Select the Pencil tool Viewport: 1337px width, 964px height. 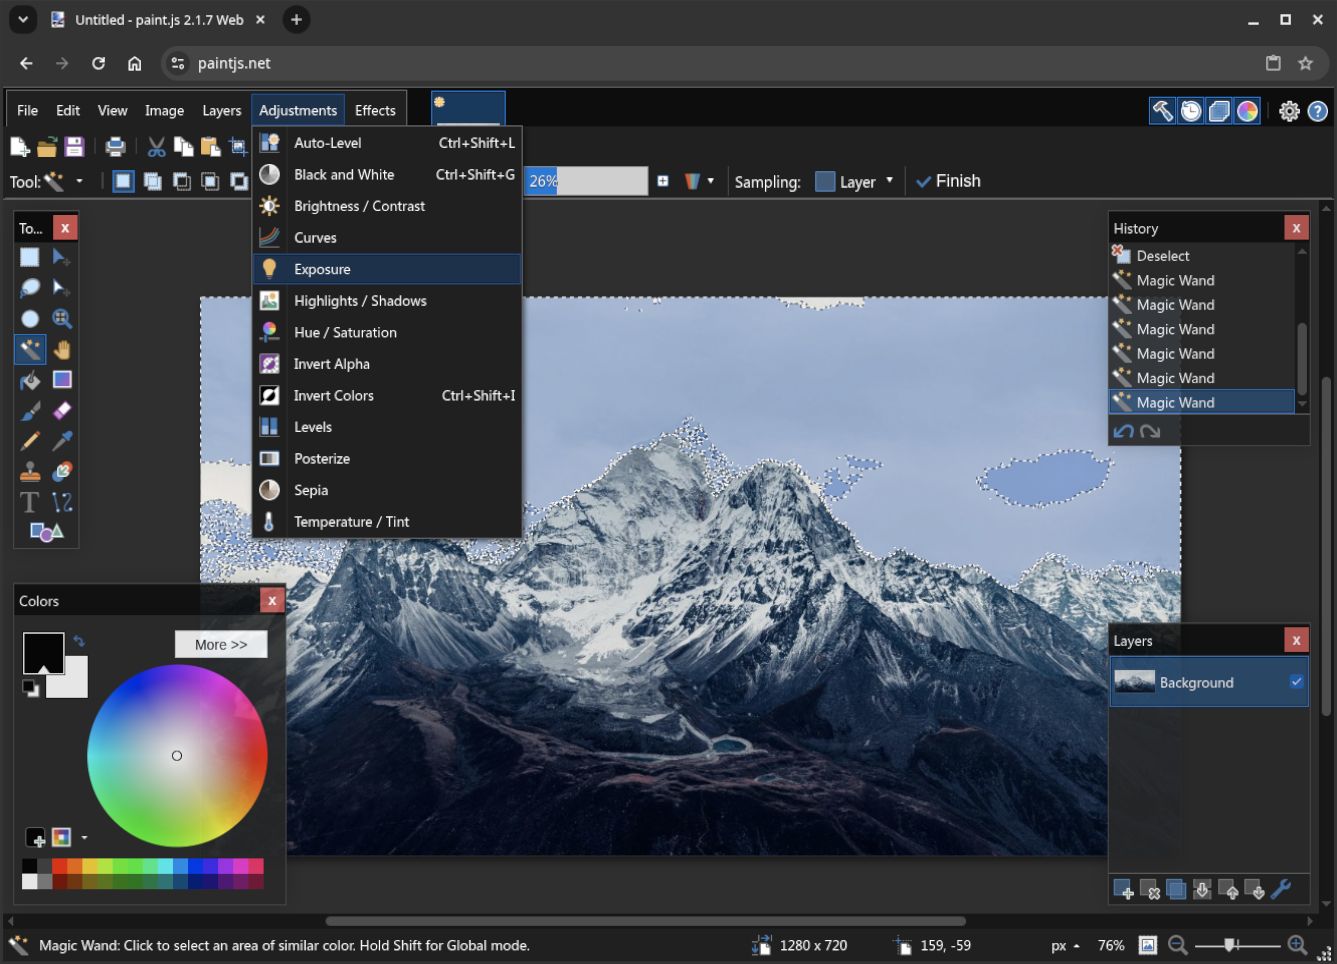[30, 441]
